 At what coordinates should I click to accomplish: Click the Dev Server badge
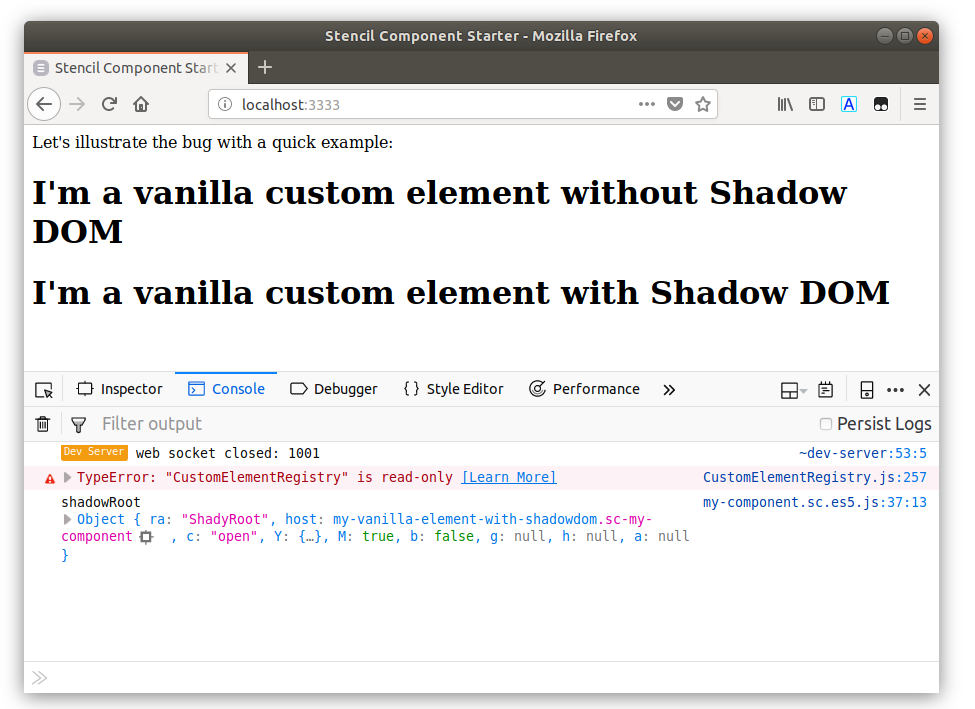[95, 452]
